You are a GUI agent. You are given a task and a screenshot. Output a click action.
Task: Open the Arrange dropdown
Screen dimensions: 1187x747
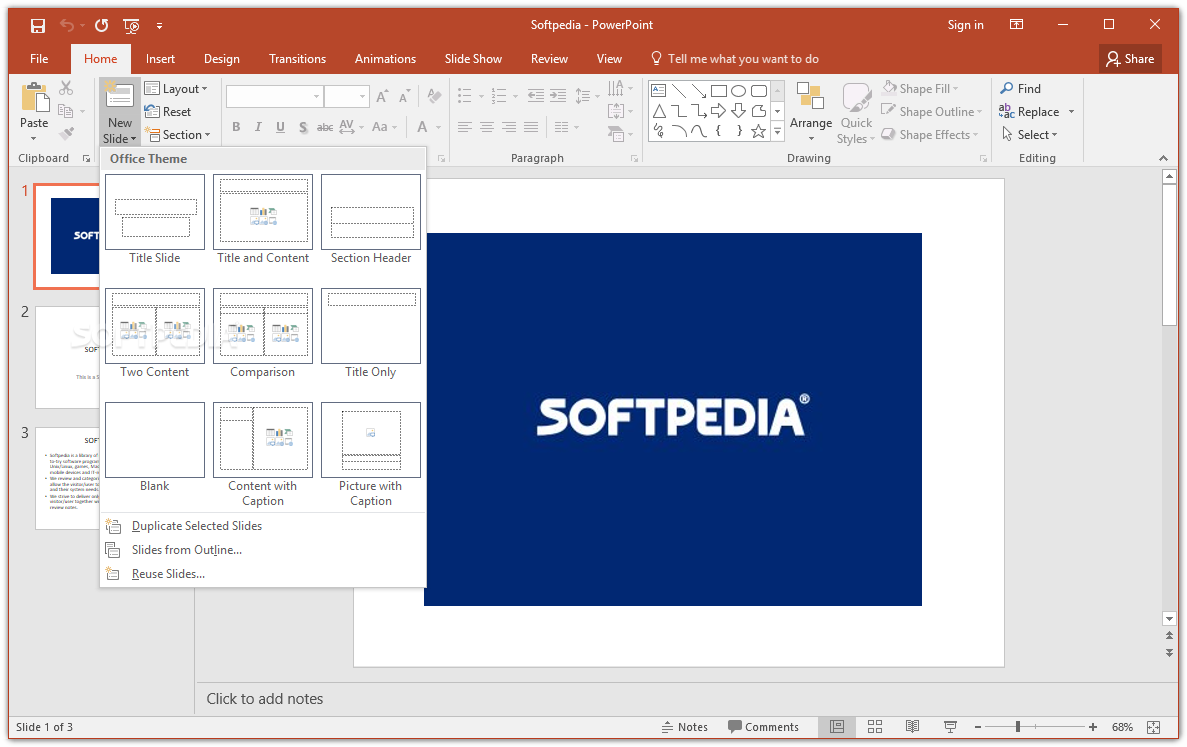[x=811, y=112]
